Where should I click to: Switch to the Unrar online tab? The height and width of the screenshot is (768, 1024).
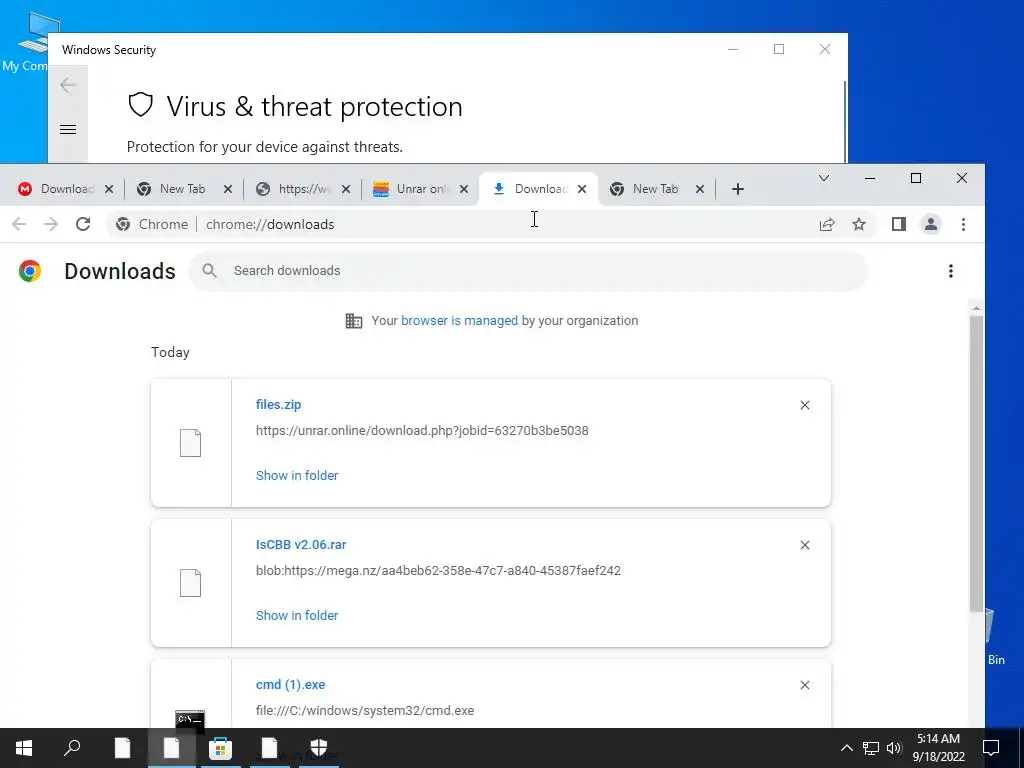click(420, 189)
